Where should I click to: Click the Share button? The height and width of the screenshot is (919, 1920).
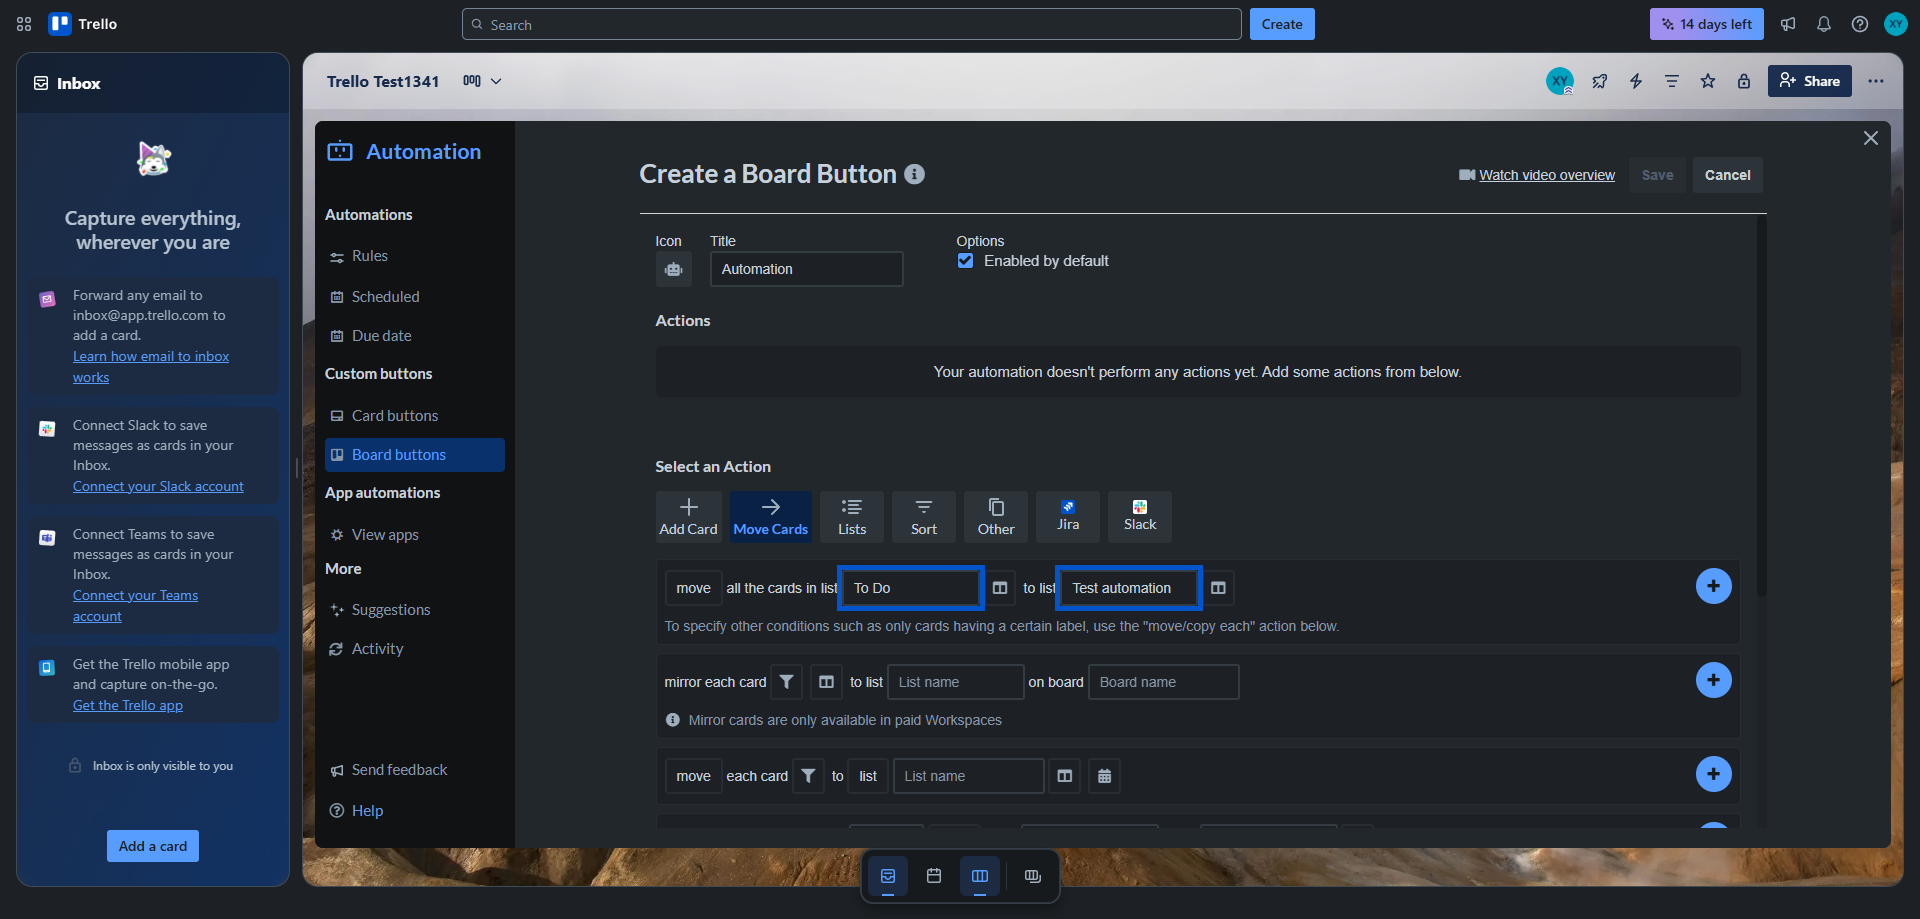coord(1810,81)
